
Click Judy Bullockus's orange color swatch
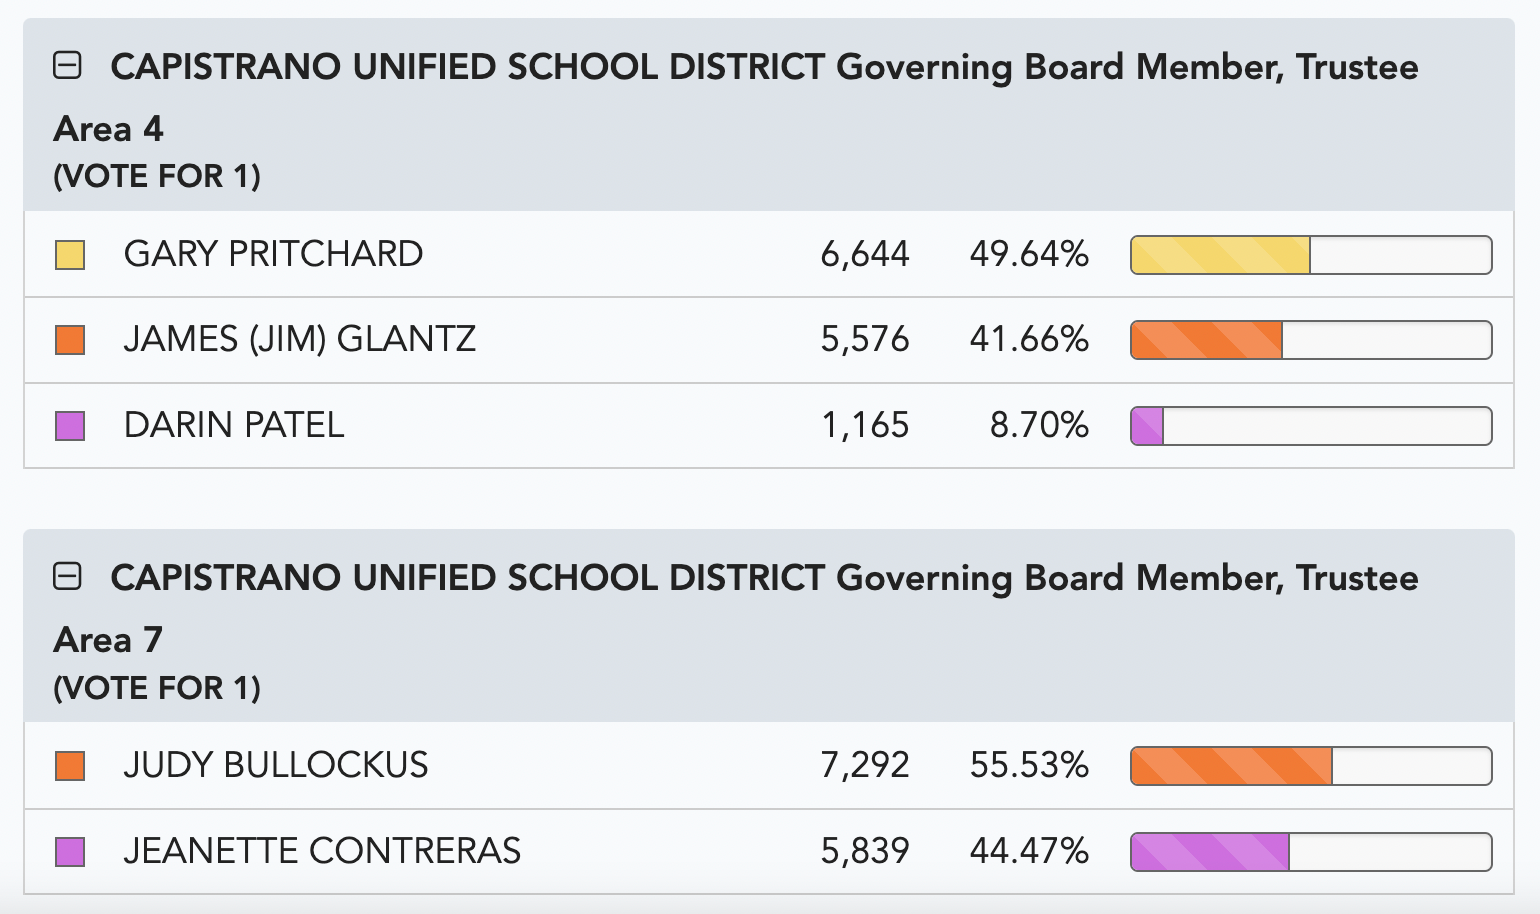coord(70,766)
